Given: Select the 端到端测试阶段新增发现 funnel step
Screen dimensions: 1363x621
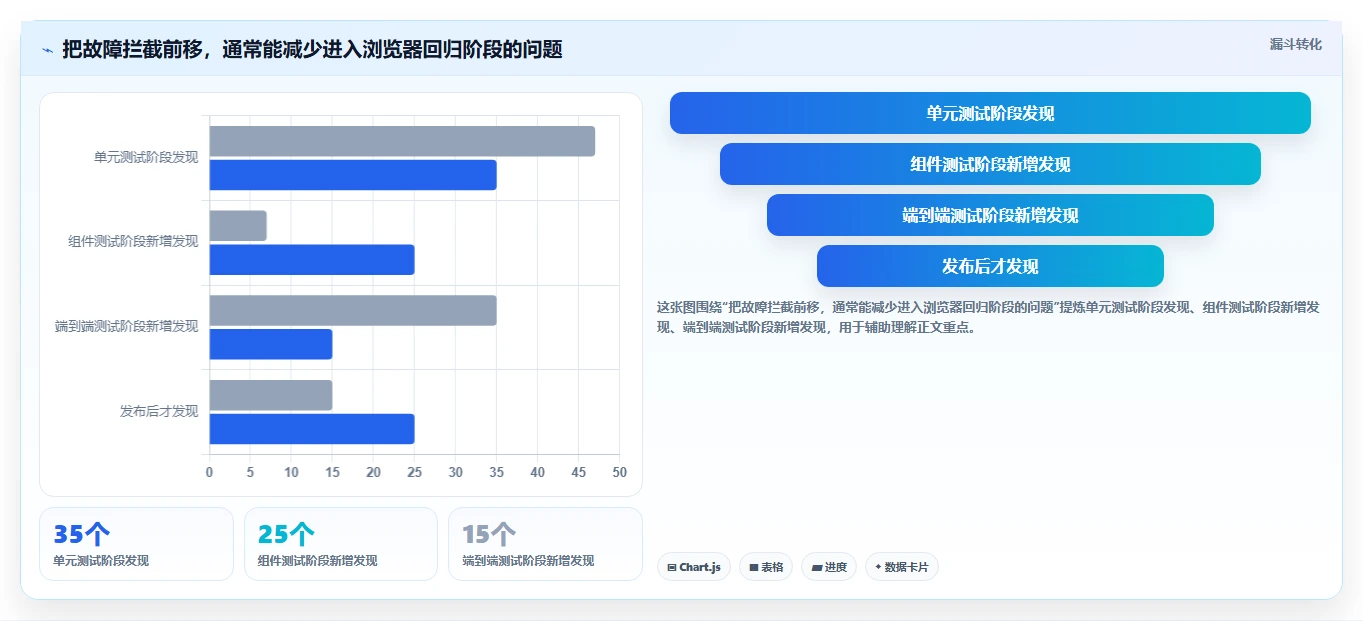Looking at the screenshot, I should click(990, 215).
